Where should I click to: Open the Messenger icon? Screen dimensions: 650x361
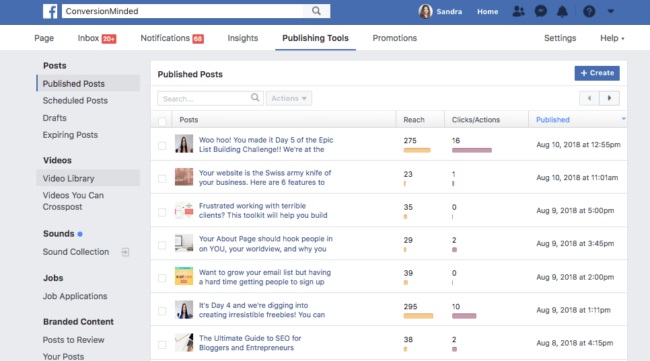(541, 11)
